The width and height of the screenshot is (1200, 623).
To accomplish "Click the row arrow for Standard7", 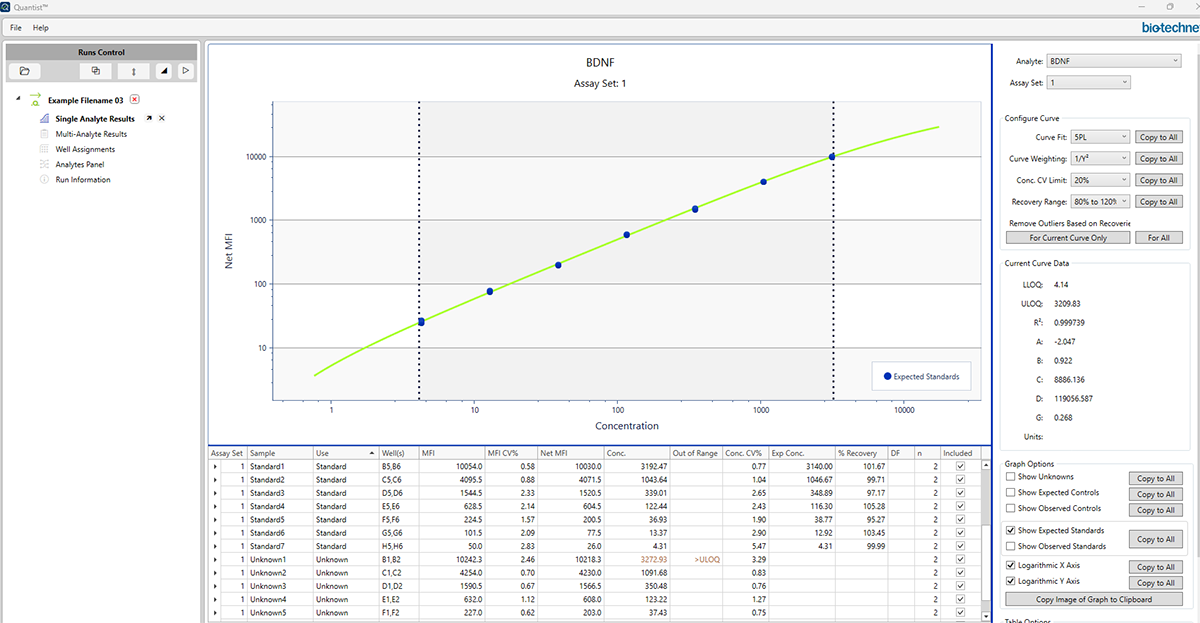I will click(x=215, y=546).
